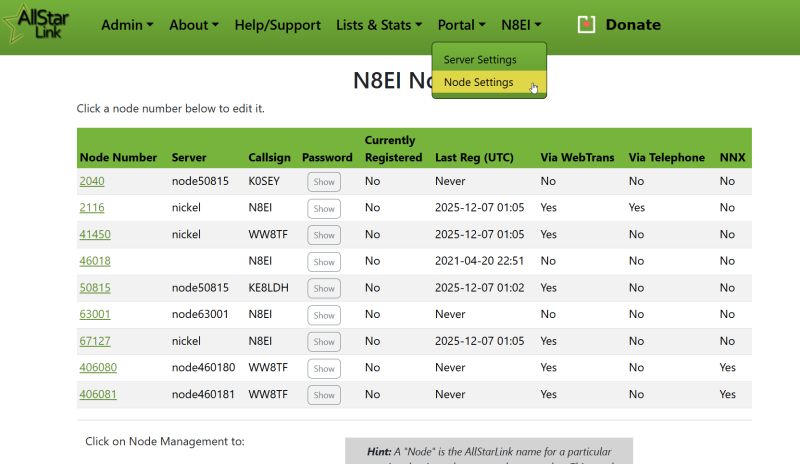Click callsign K0SEY cell

[x=264, y=181]
